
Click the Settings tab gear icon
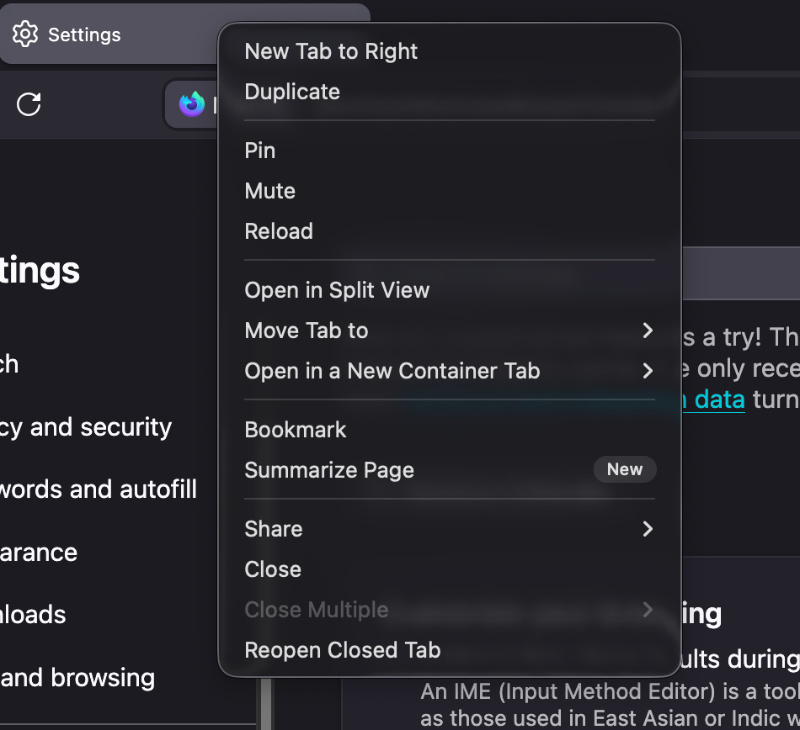click(x=25, y=35)
